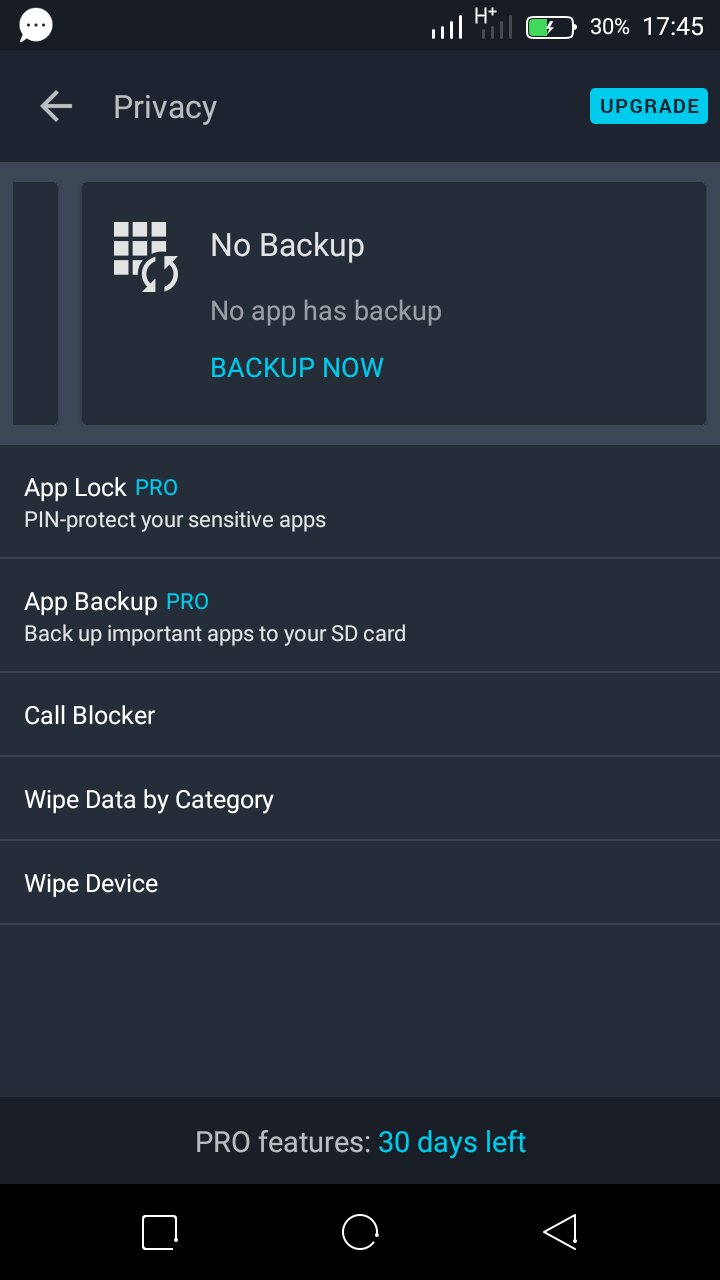Image resolution: width=720 pixels, height=1280 pixels.
Task: Tap the clock showing 17:45
Action: (x=673, y=27)
